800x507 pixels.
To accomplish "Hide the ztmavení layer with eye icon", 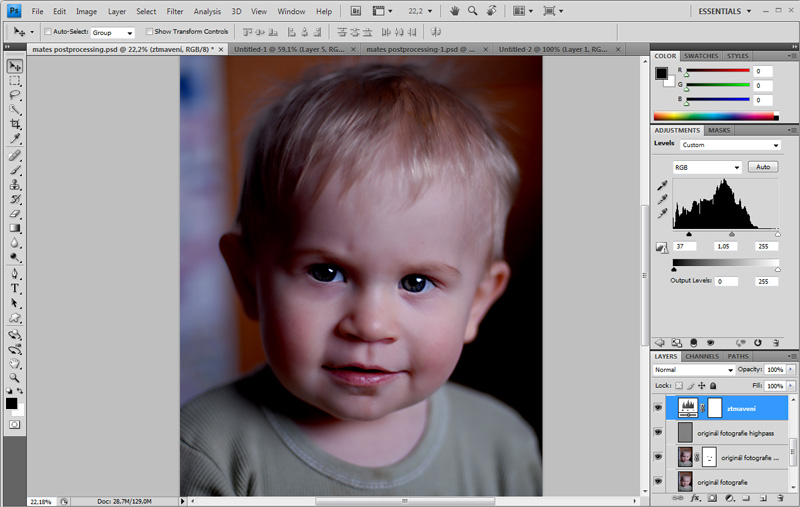I will [x=658, y=408].
